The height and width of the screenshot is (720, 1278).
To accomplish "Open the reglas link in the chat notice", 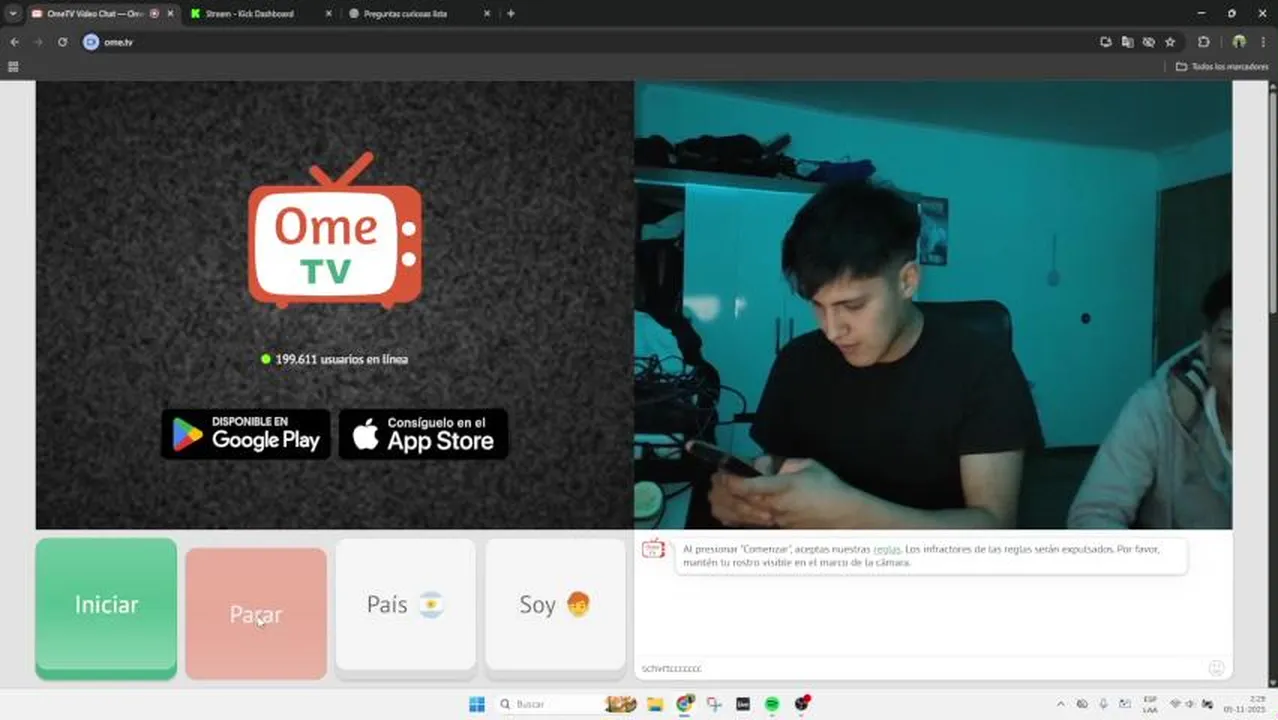I will point(886,549).
